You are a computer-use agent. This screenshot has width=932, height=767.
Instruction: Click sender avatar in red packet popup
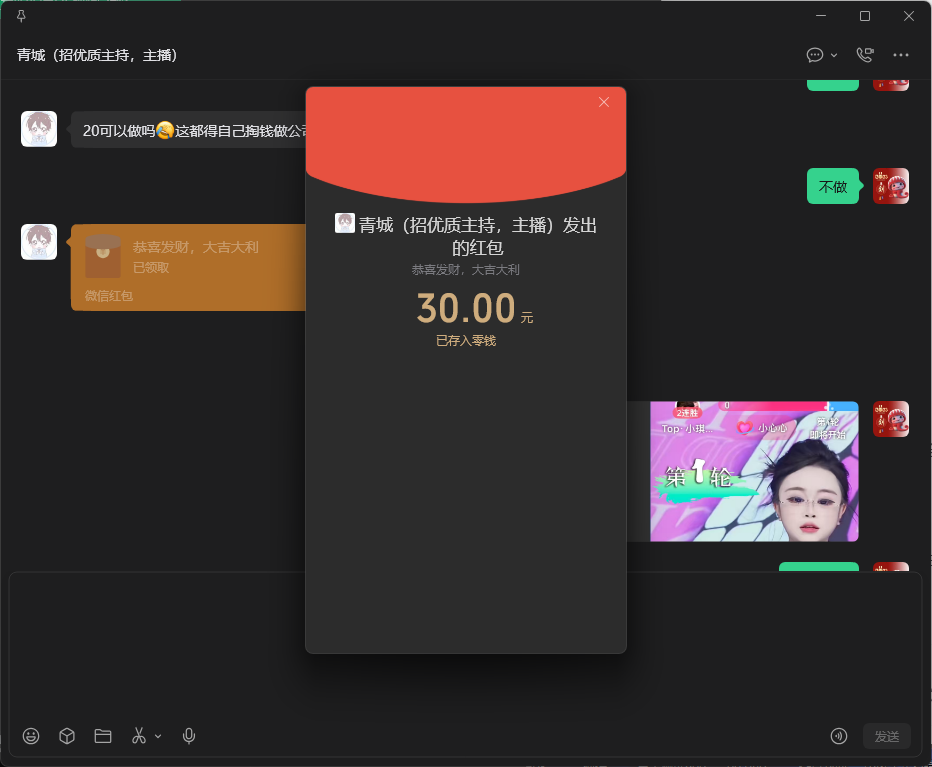pyautogui.click(x=345, y=223)
